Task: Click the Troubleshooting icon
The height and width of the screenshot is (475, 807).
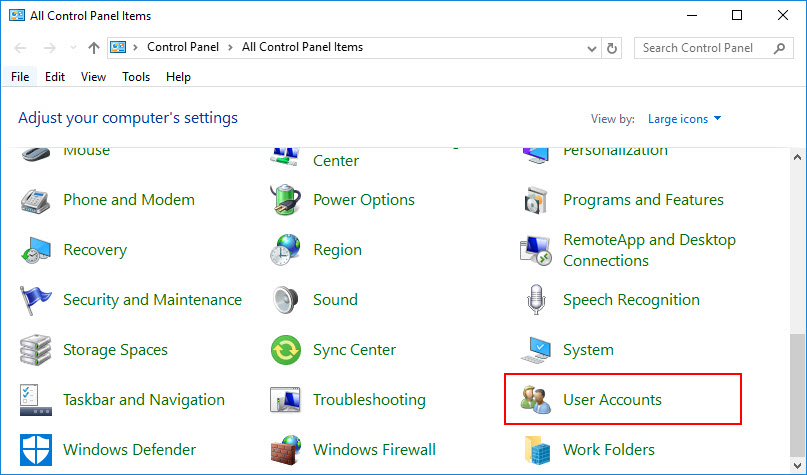Action: click(x=285, y=400)
